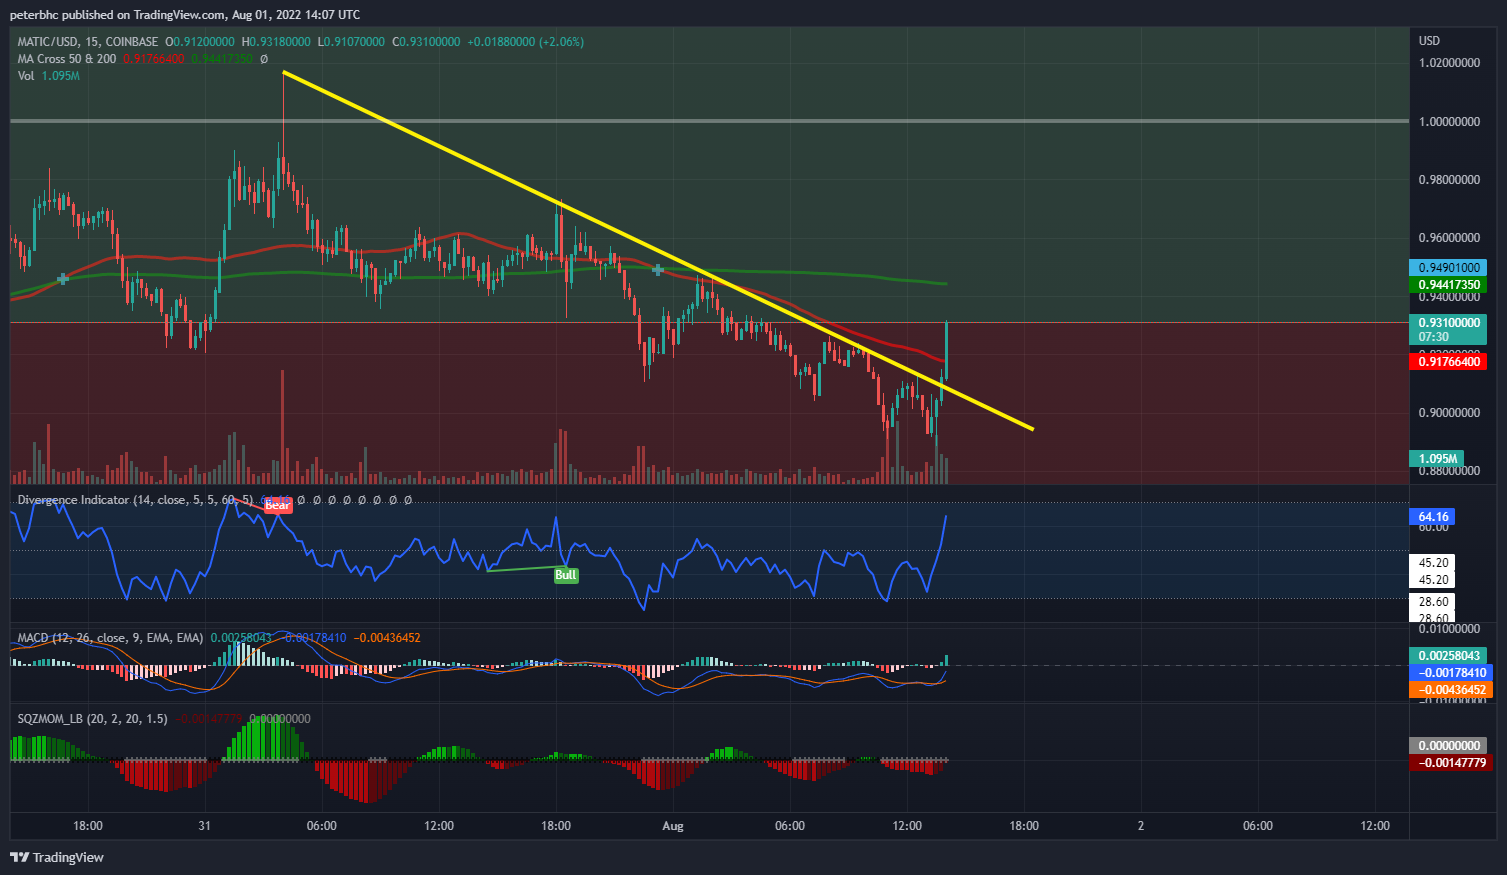Image resolution: width=1507 pixels, height=875 pixels.
Task: Click the MACD legend value 0.00258043
Action: [241, 638]
